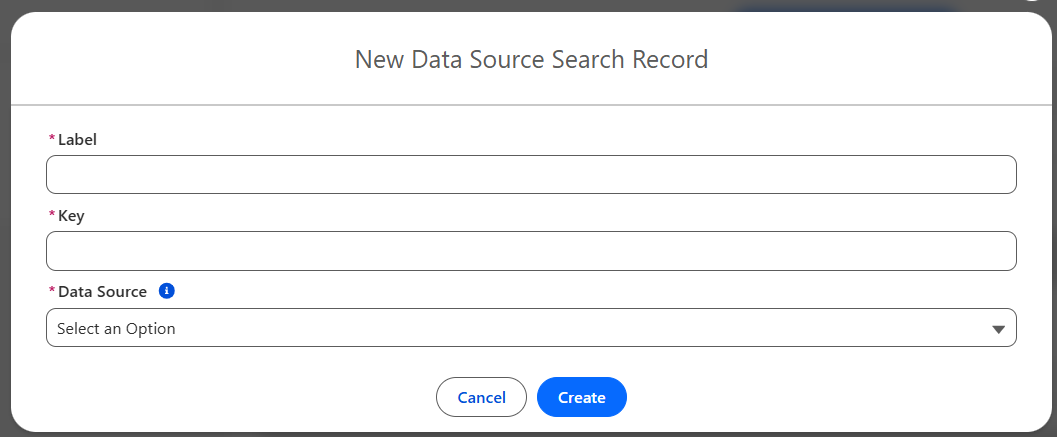Click the divider line under the dialog title
Viewport: 1057px width, 437px height.
(531, 104)
